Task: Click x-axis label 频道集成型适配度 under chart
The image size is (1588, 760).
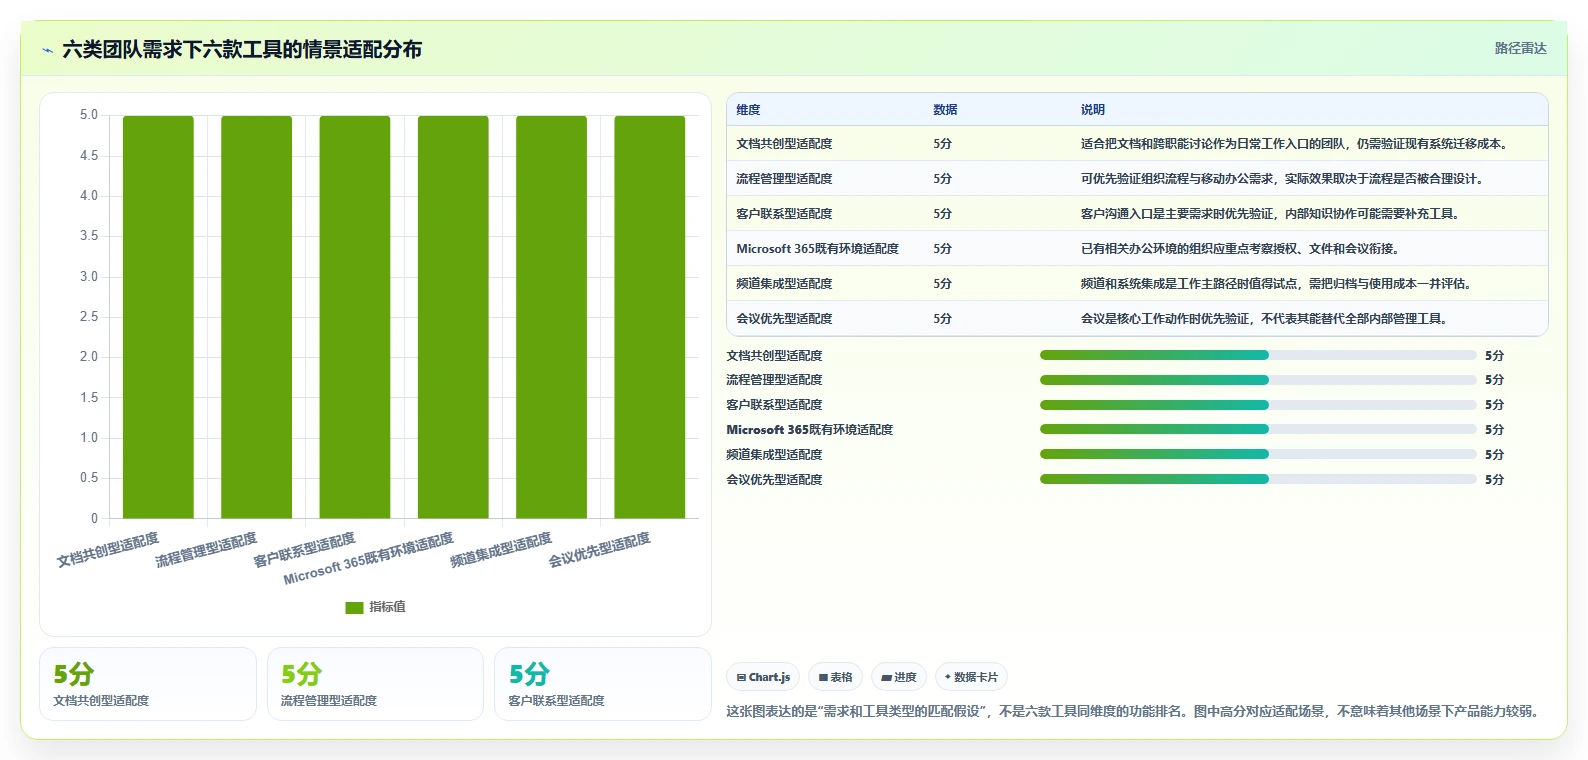Action: (501, 550)
